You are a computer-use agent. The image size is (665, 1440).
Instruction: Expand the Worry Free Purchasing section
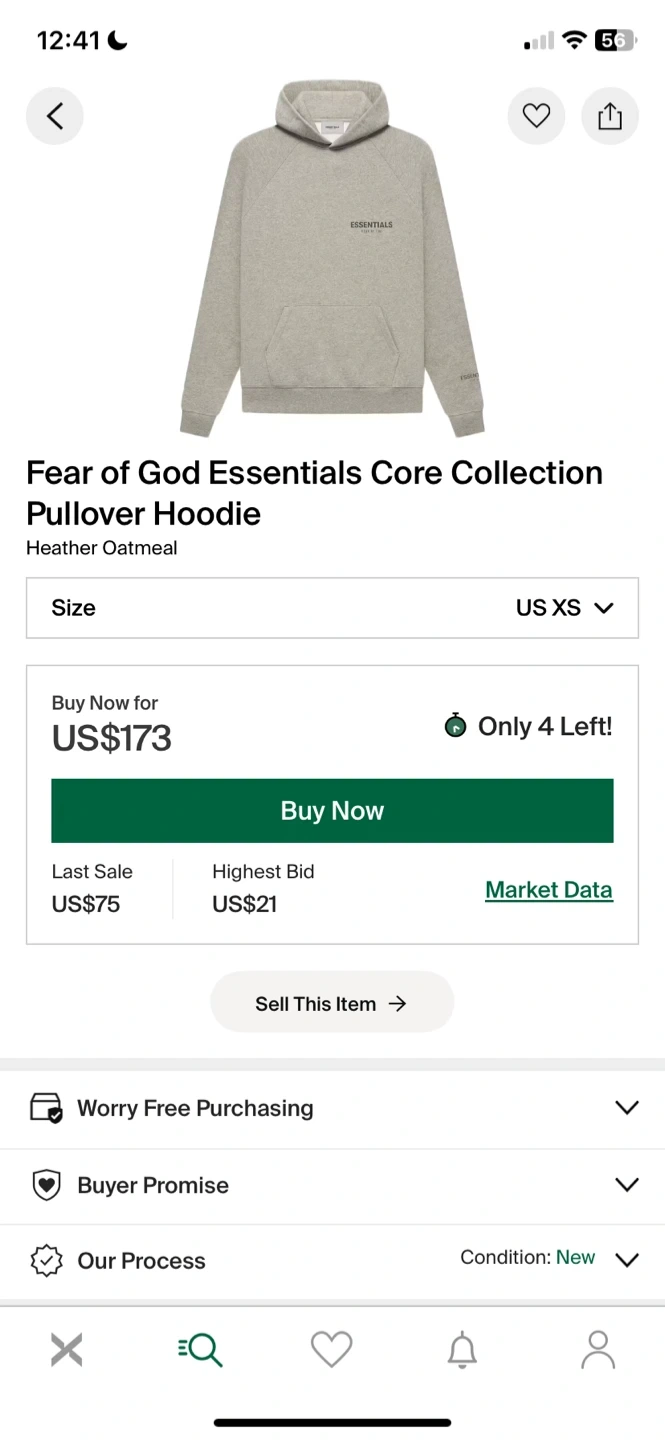pos(332,1108)
